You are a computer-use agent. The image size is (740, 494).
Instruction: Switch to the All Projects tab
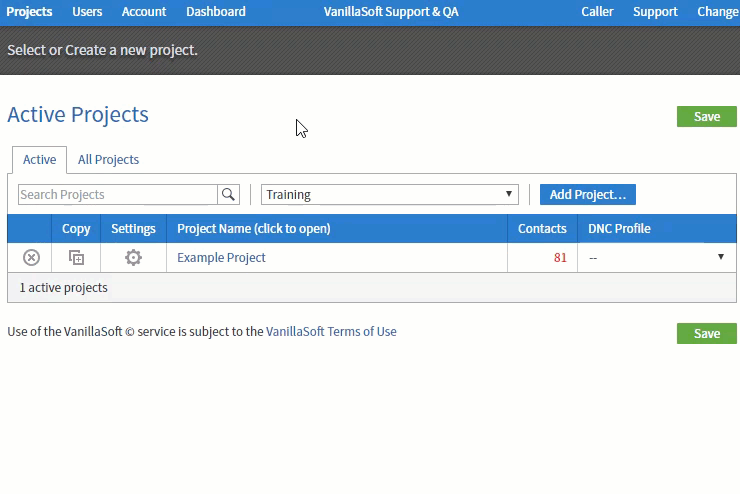click(108, 159)
